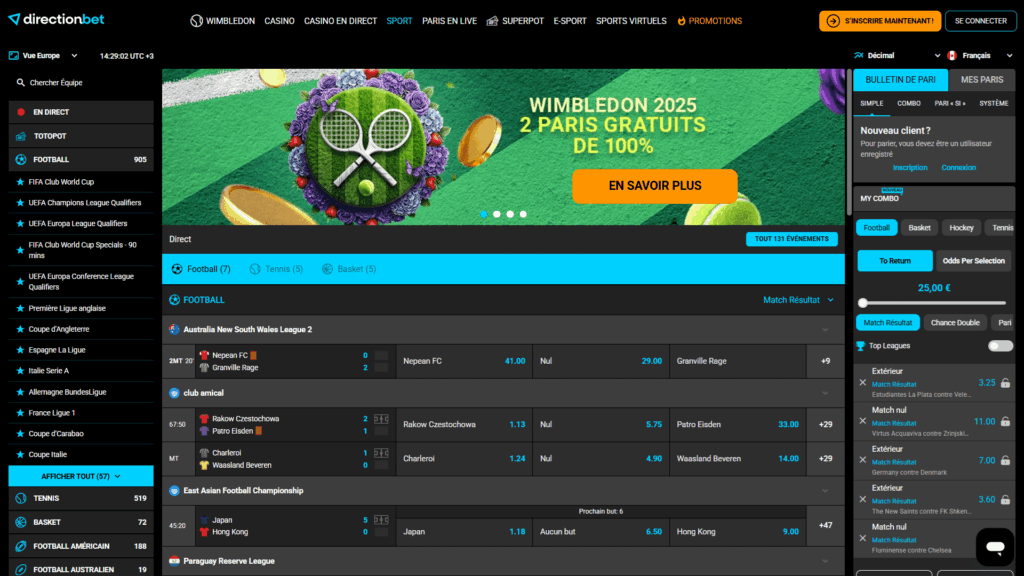The width and height of the screenshot is (1024, 576).
Task: Click the stake amount slider handle
Action: pyautogui.click(x=863, y=303)
